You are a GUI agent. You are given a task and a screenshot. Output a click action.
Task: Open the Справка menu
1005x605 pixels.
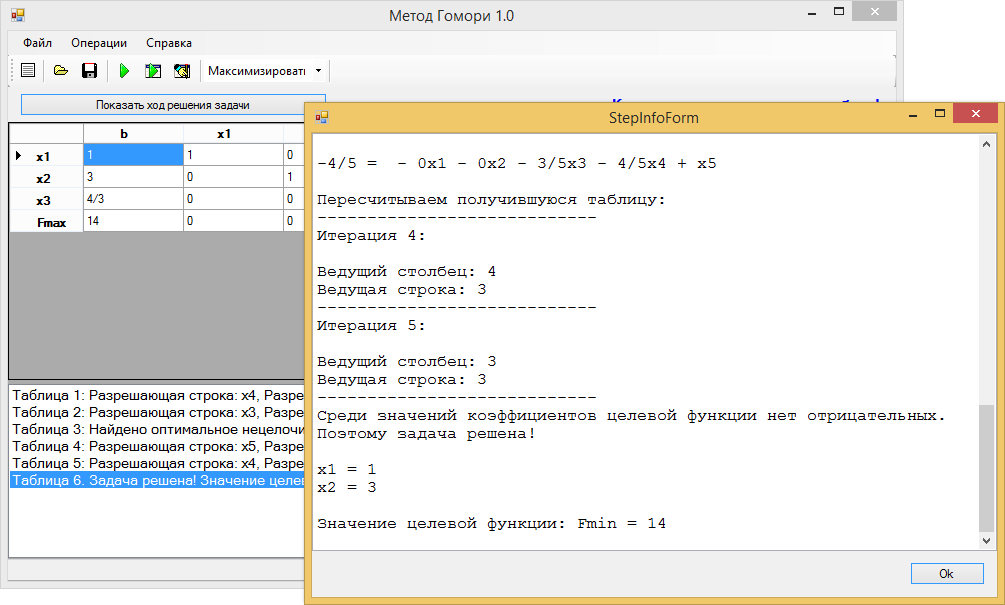169,43
